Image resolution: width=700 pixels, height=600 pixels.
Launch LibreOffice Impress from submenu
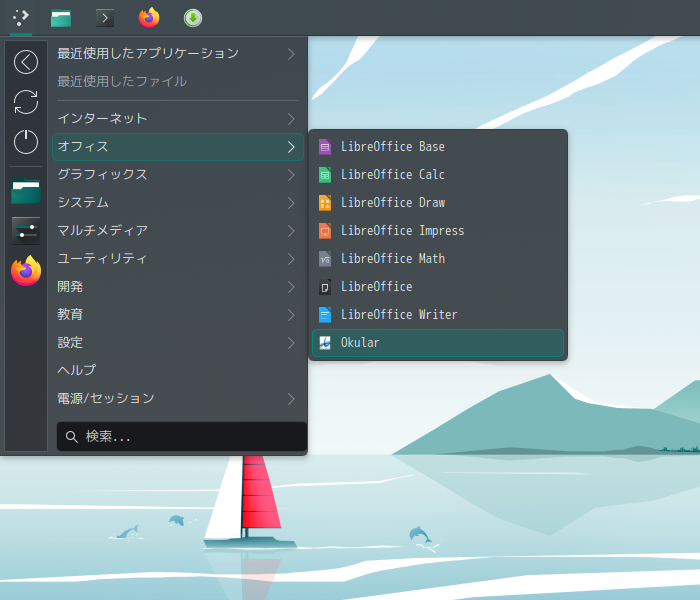click(x=438, y=231)
